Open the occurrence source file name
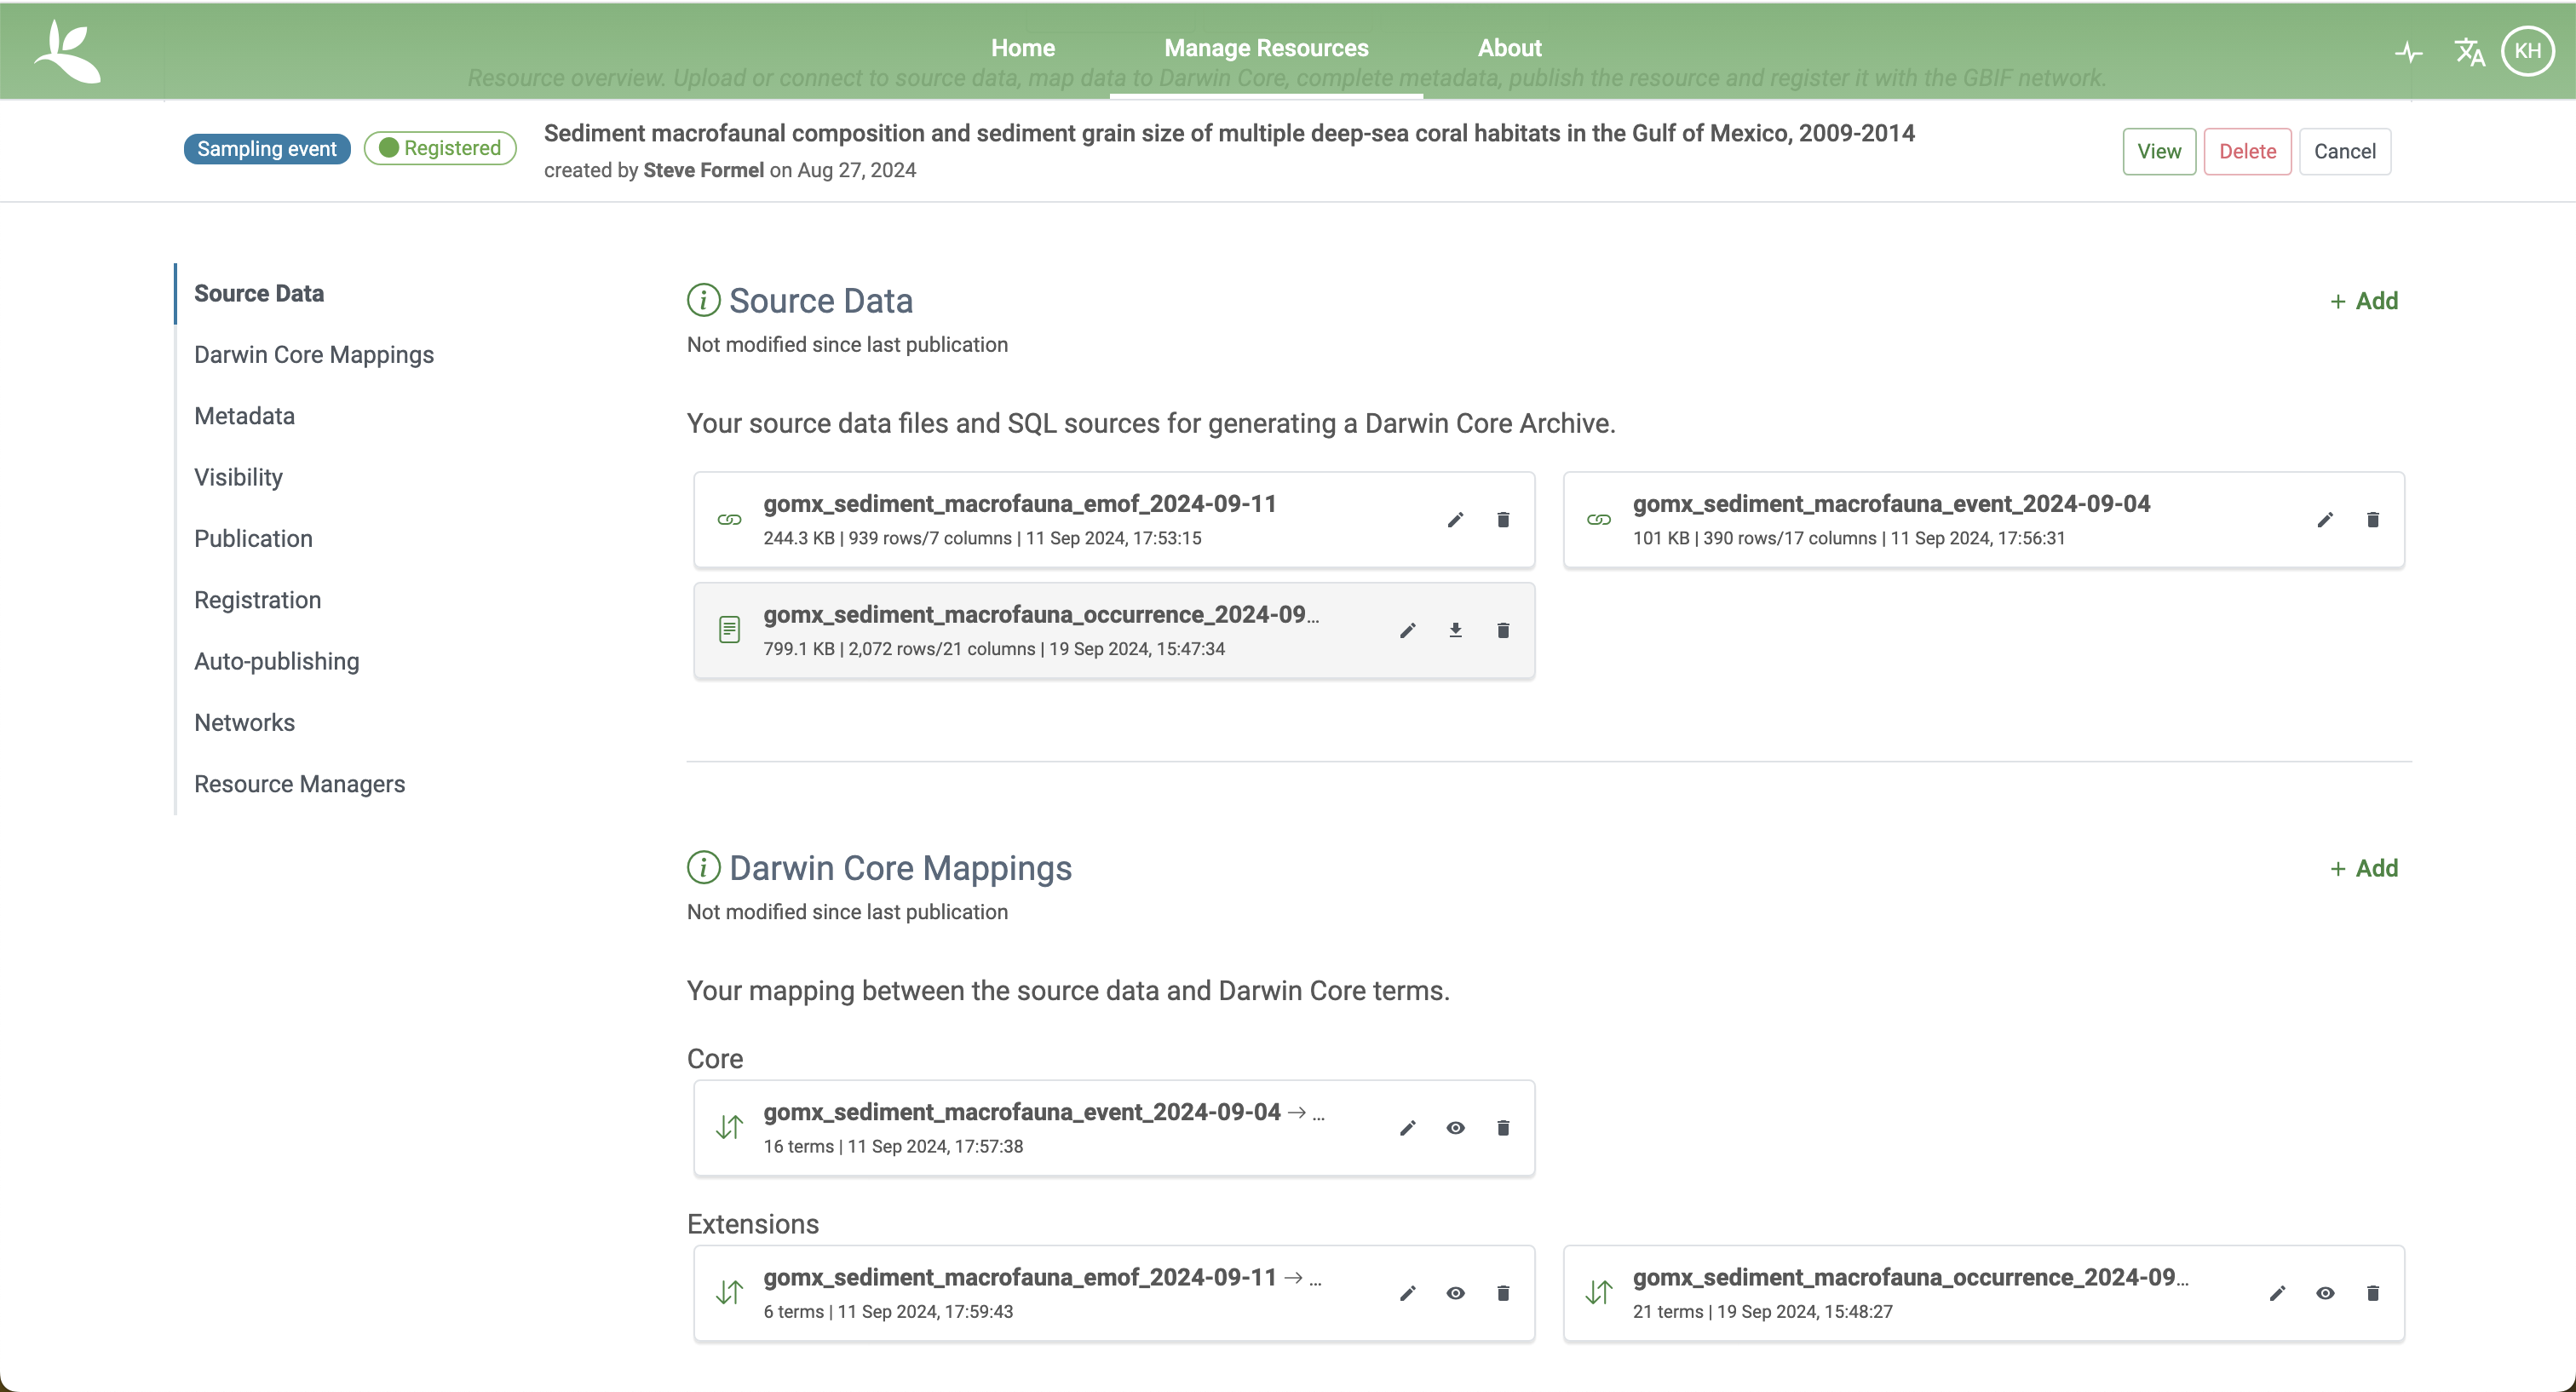 [x=1041, y=614]
